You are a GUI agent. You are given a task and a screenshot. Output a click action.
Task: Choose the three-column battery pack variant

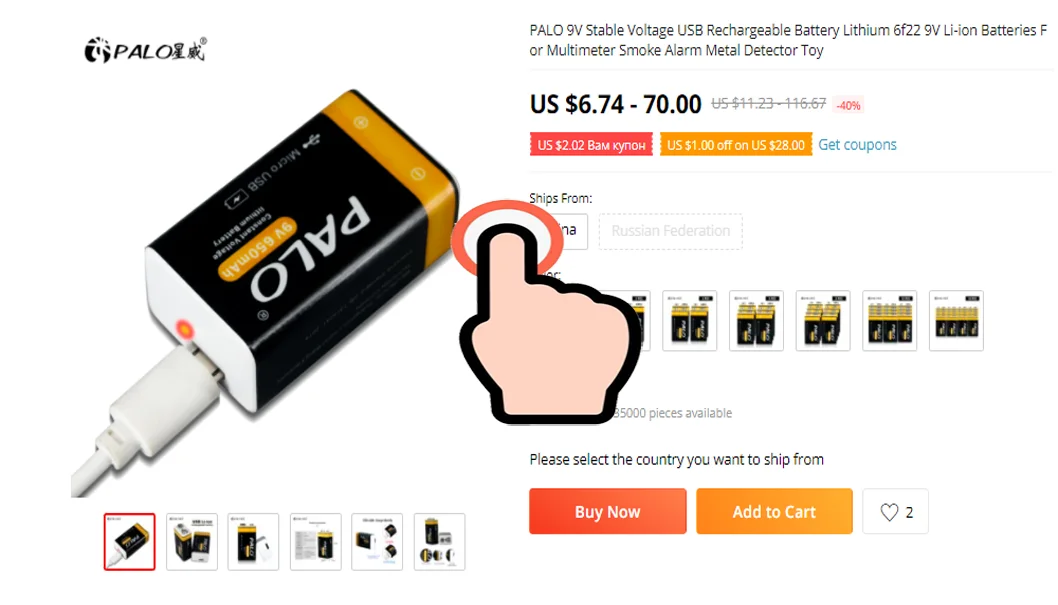(x=889, y=321)
